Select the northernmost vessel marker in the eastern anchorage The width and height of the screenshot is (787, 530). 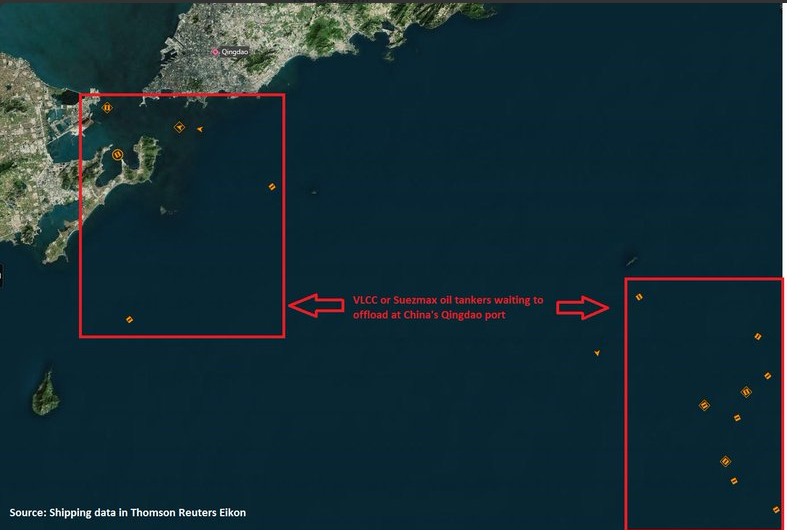639,297
